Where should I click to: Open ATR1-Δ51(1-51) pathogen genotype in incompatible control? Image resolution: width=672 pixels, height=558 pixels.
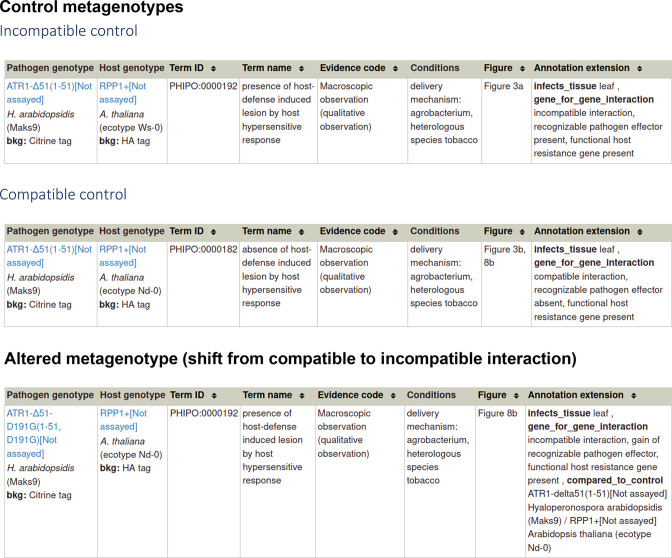pyautogui.click(x=49, y=93)
